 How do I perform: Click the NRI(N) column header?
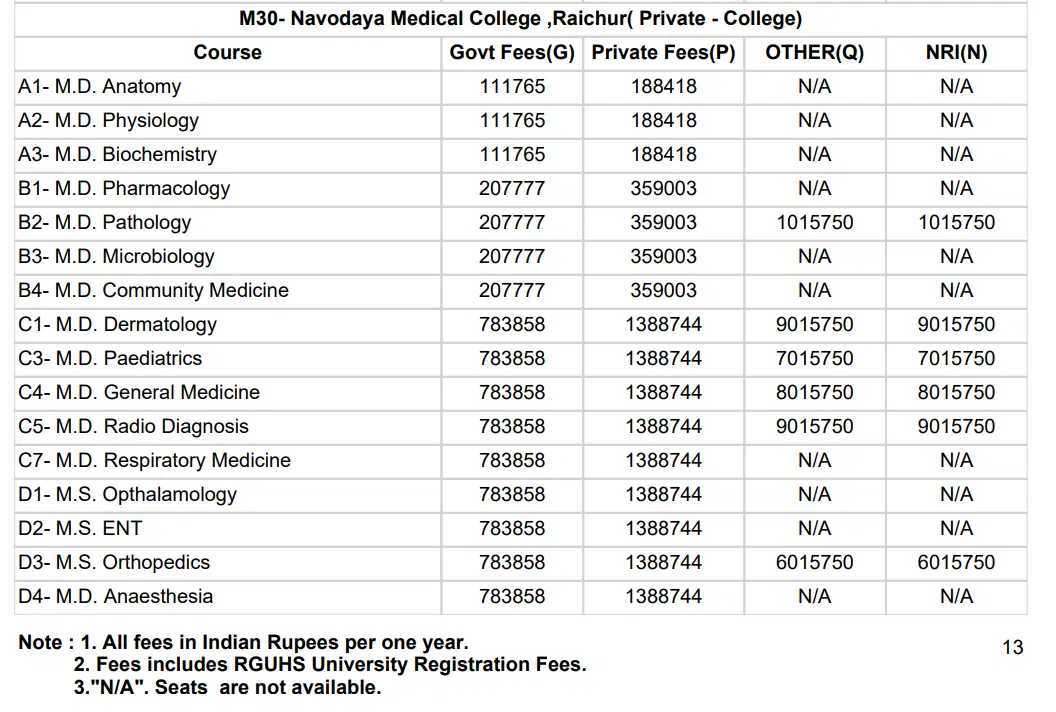coord(956,53)
